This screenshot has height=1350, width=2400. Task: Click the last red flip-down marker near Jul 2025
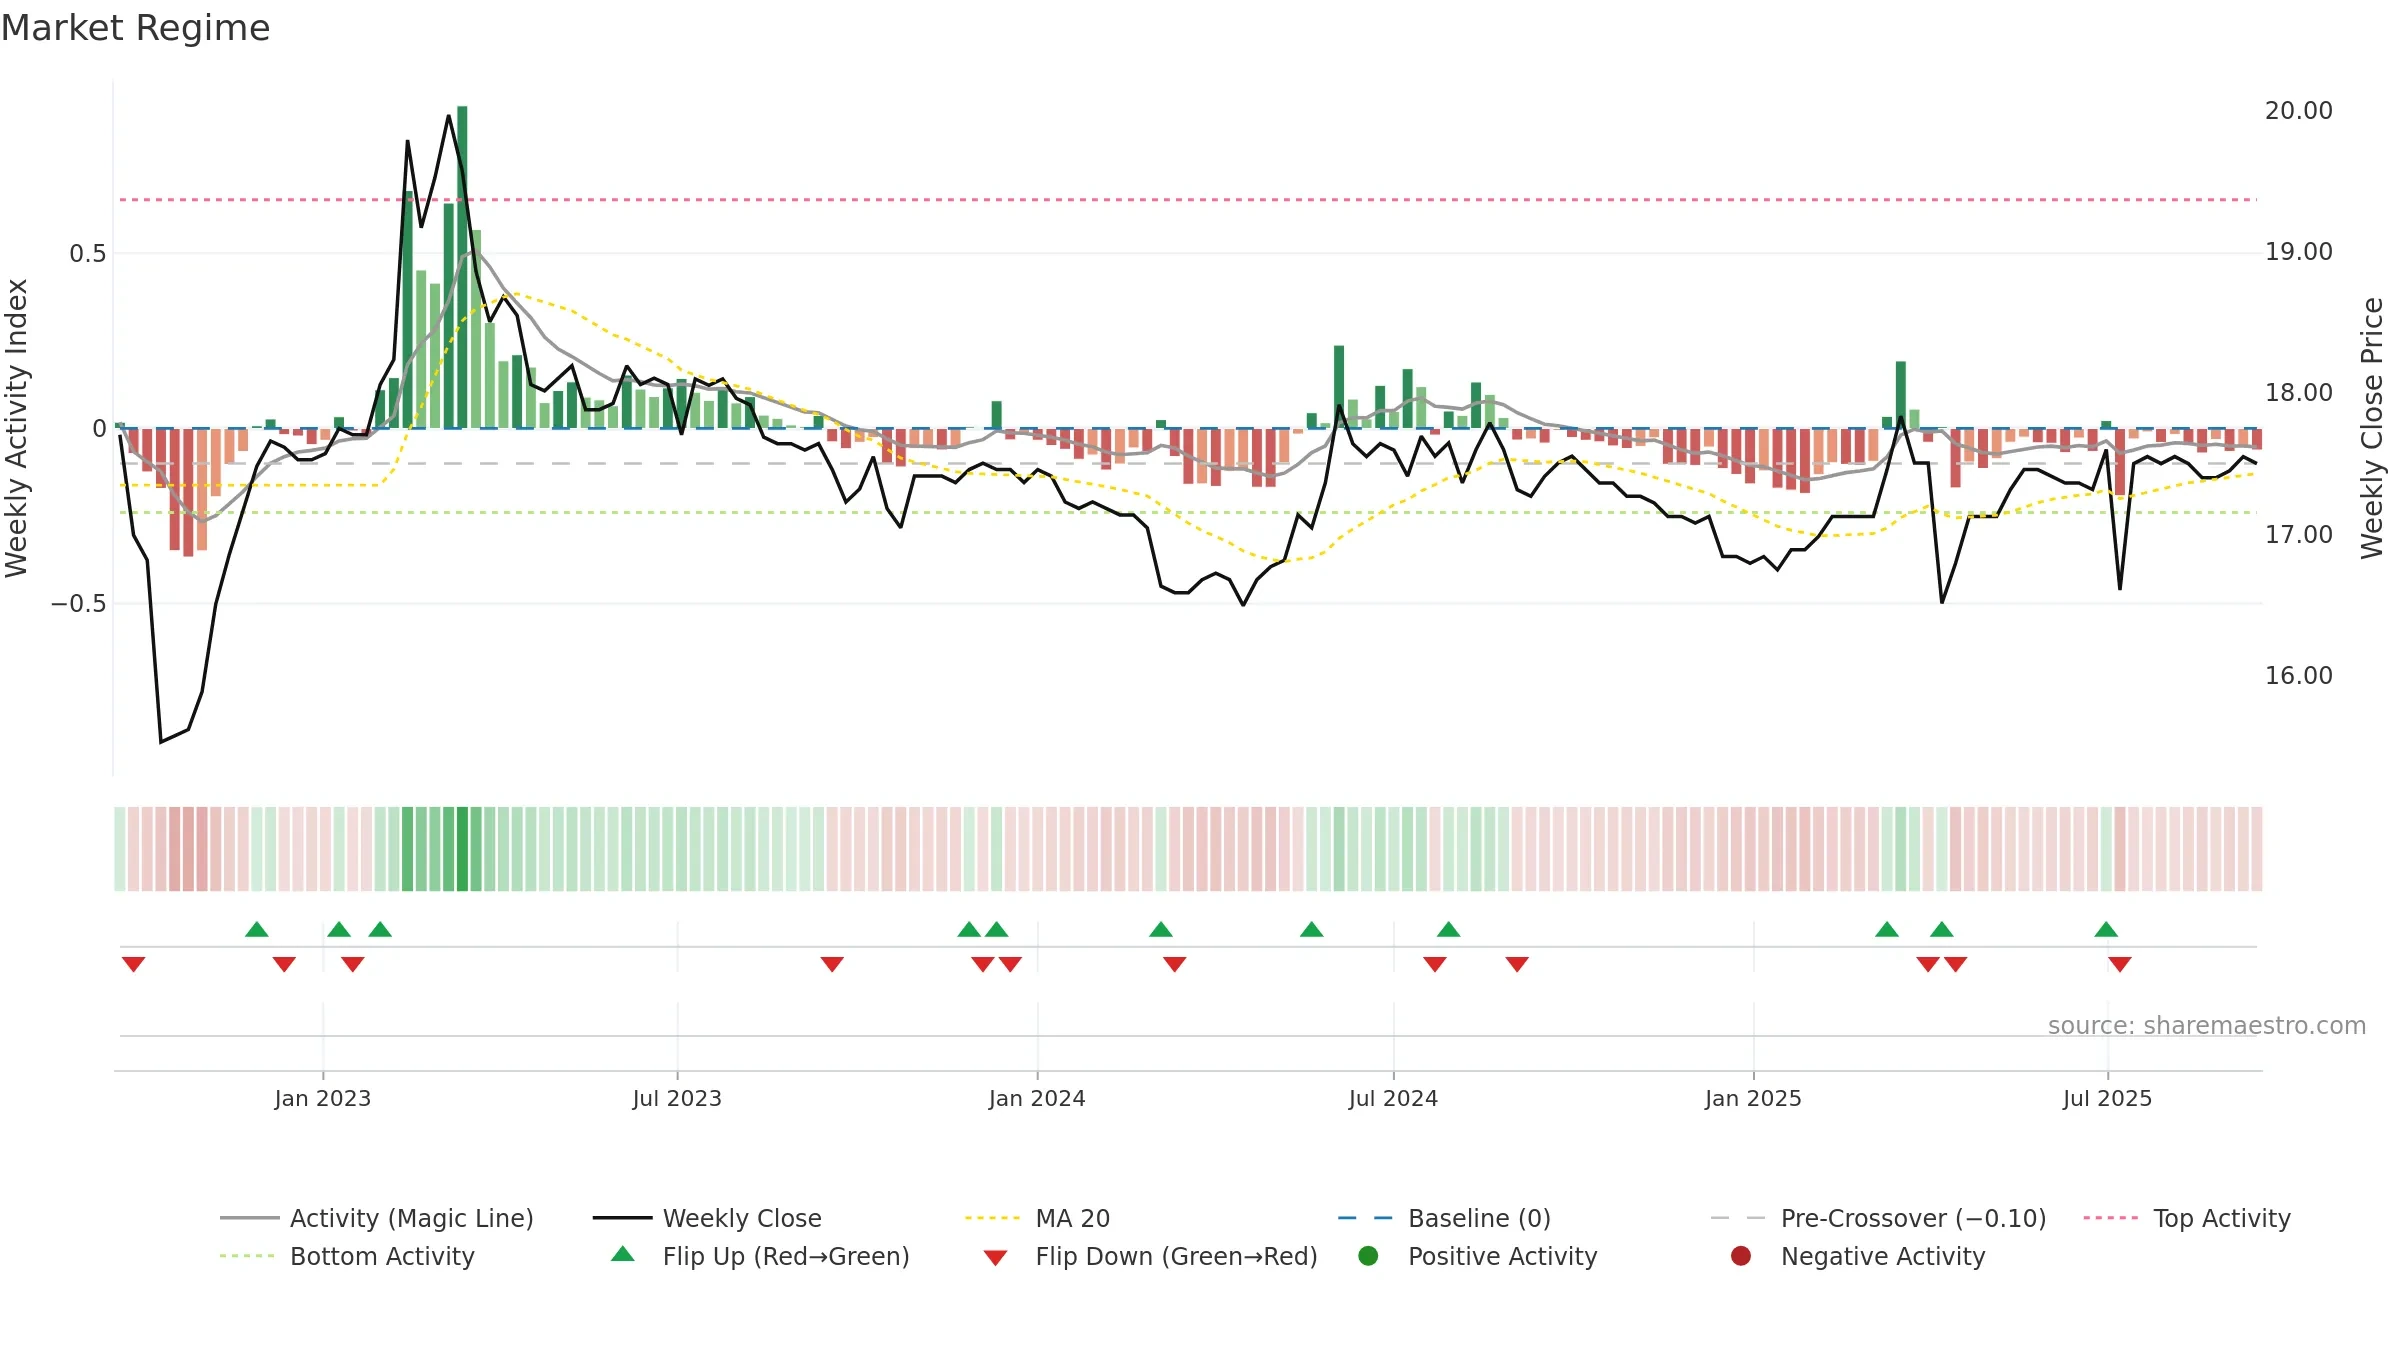pyautogui.click(x=2120, y=964)
